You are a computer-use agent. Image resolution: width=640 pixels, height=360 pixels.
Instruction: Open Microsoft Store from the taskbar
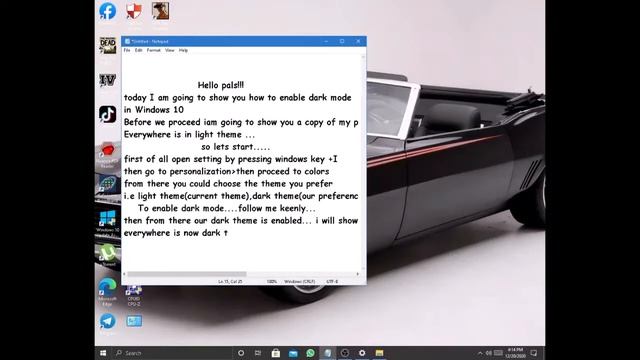click(276, 353)
